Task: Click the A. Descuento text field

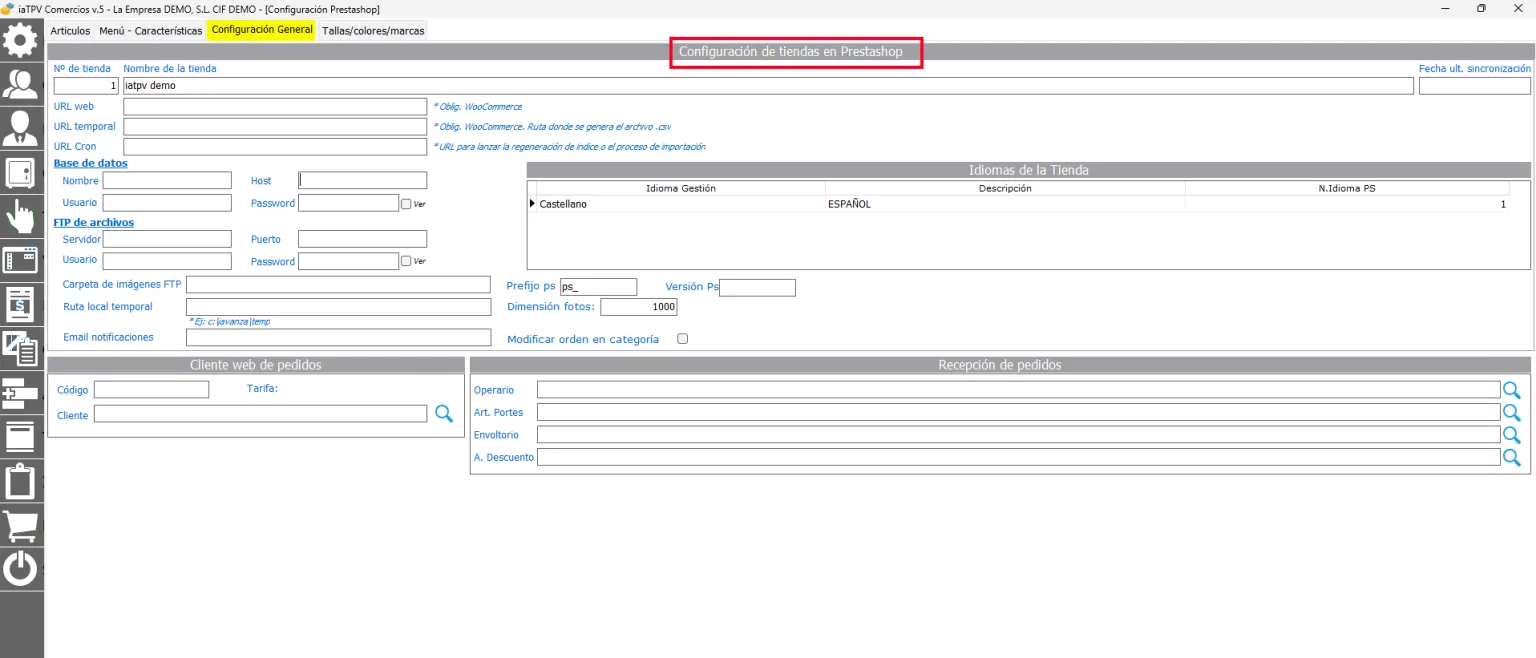Action: click(1019, 457)
